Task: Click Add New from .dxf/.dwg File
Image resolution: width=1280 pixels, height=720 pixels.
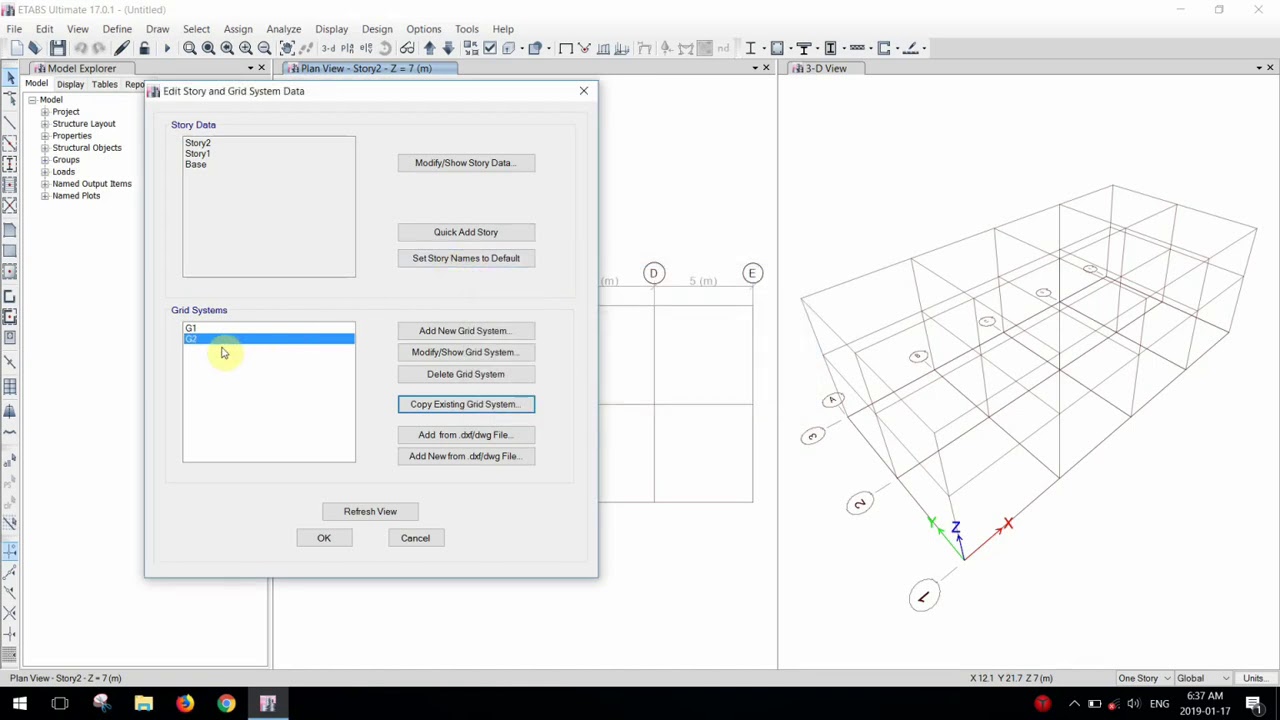Action: [x=466, y=456]
